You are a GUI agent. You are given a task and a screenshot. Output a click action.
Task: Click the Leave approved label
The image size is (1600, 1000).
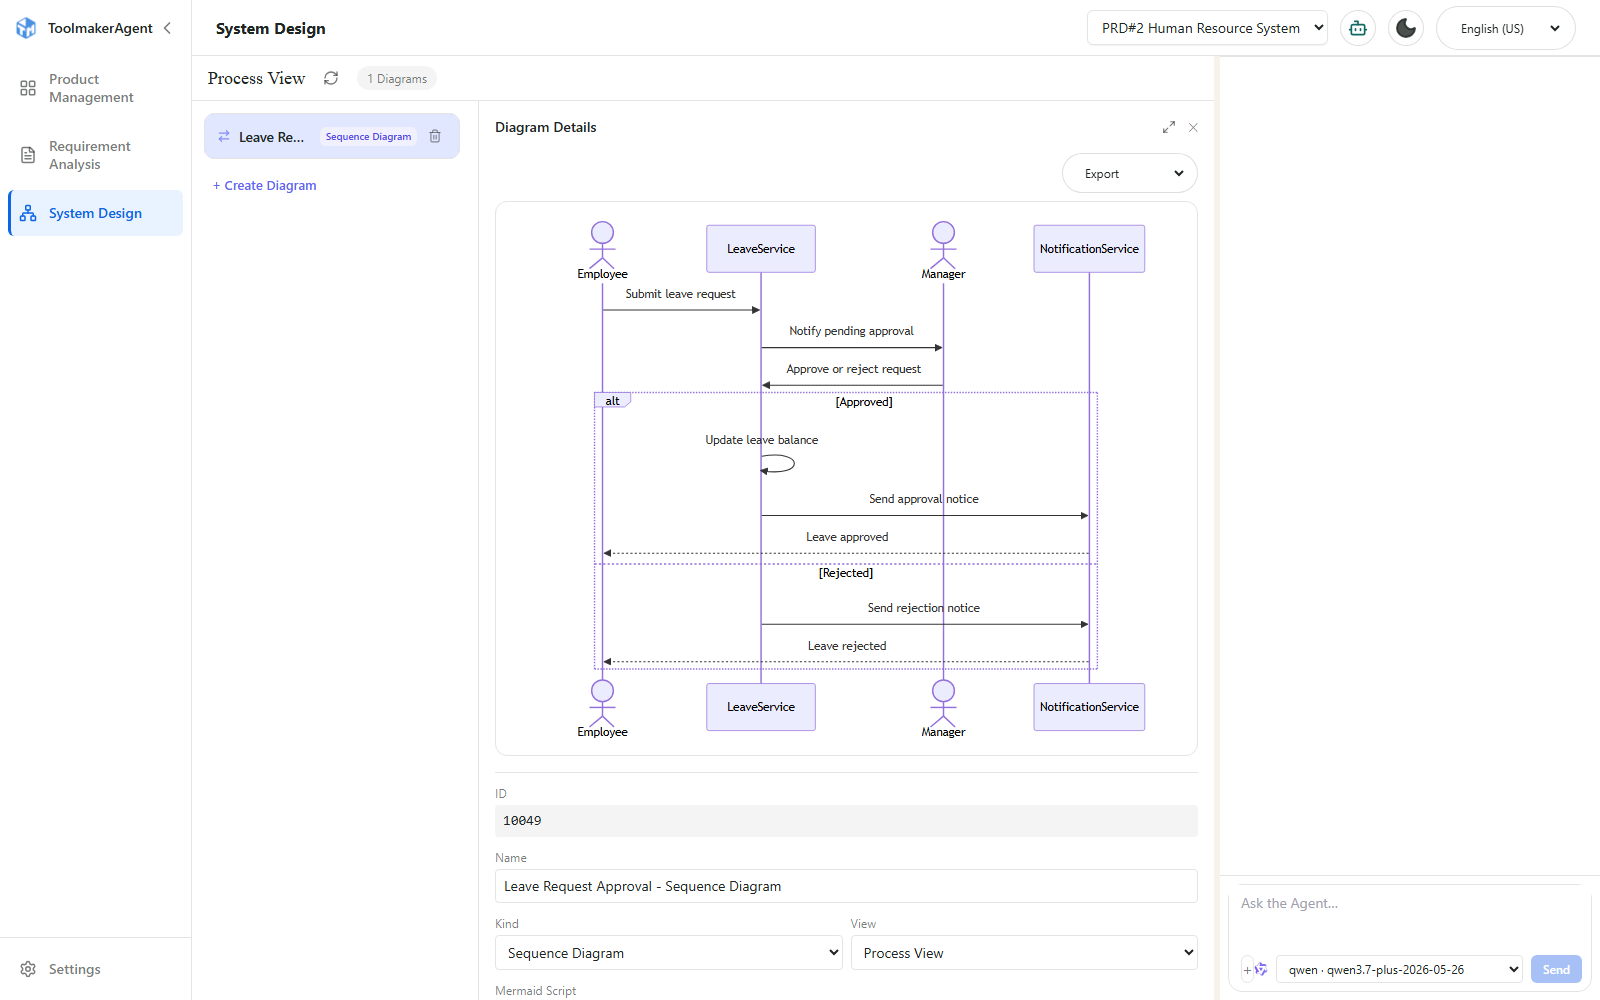point(847,537)
